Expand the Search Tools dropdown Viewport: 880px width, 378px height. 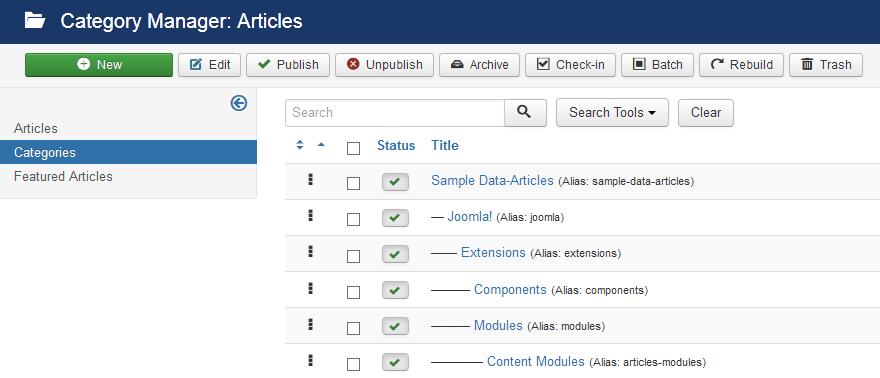point(612,113)
